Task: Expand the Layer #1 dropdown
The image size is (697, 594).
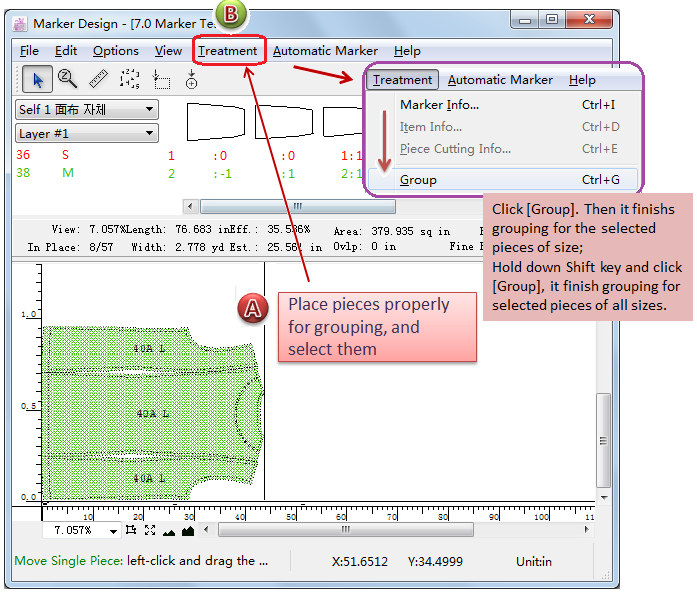Action: tap(87, 133)
